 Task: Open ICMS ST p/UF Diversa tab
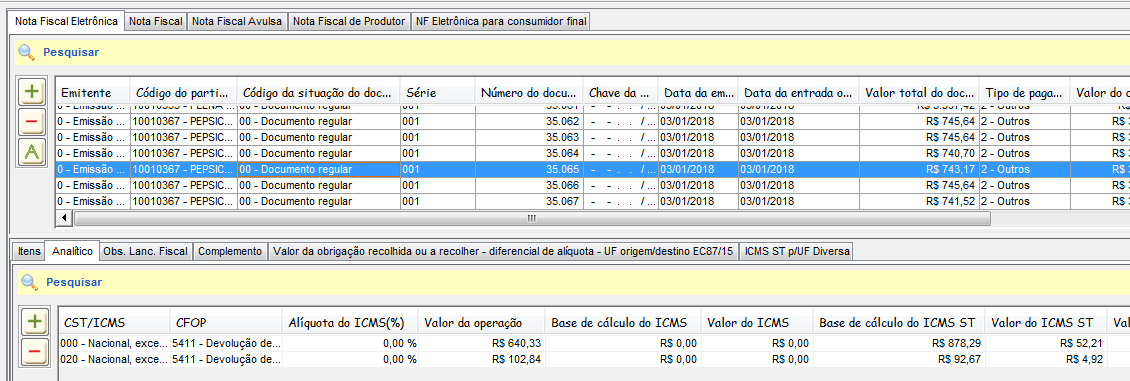798,251
